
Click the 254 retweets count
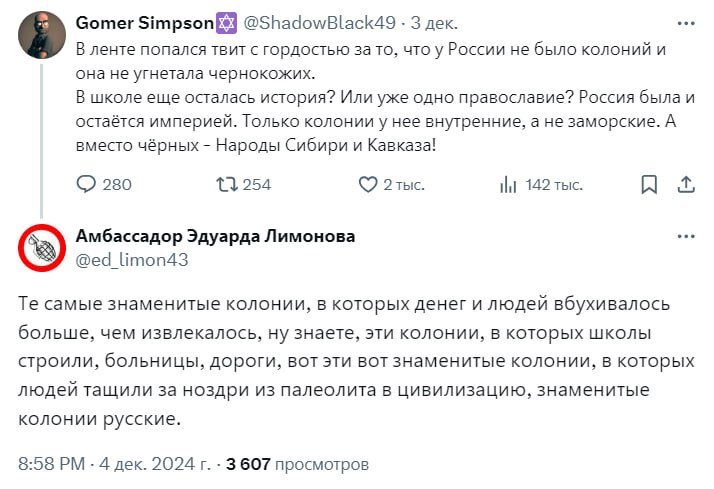[257, 184]
